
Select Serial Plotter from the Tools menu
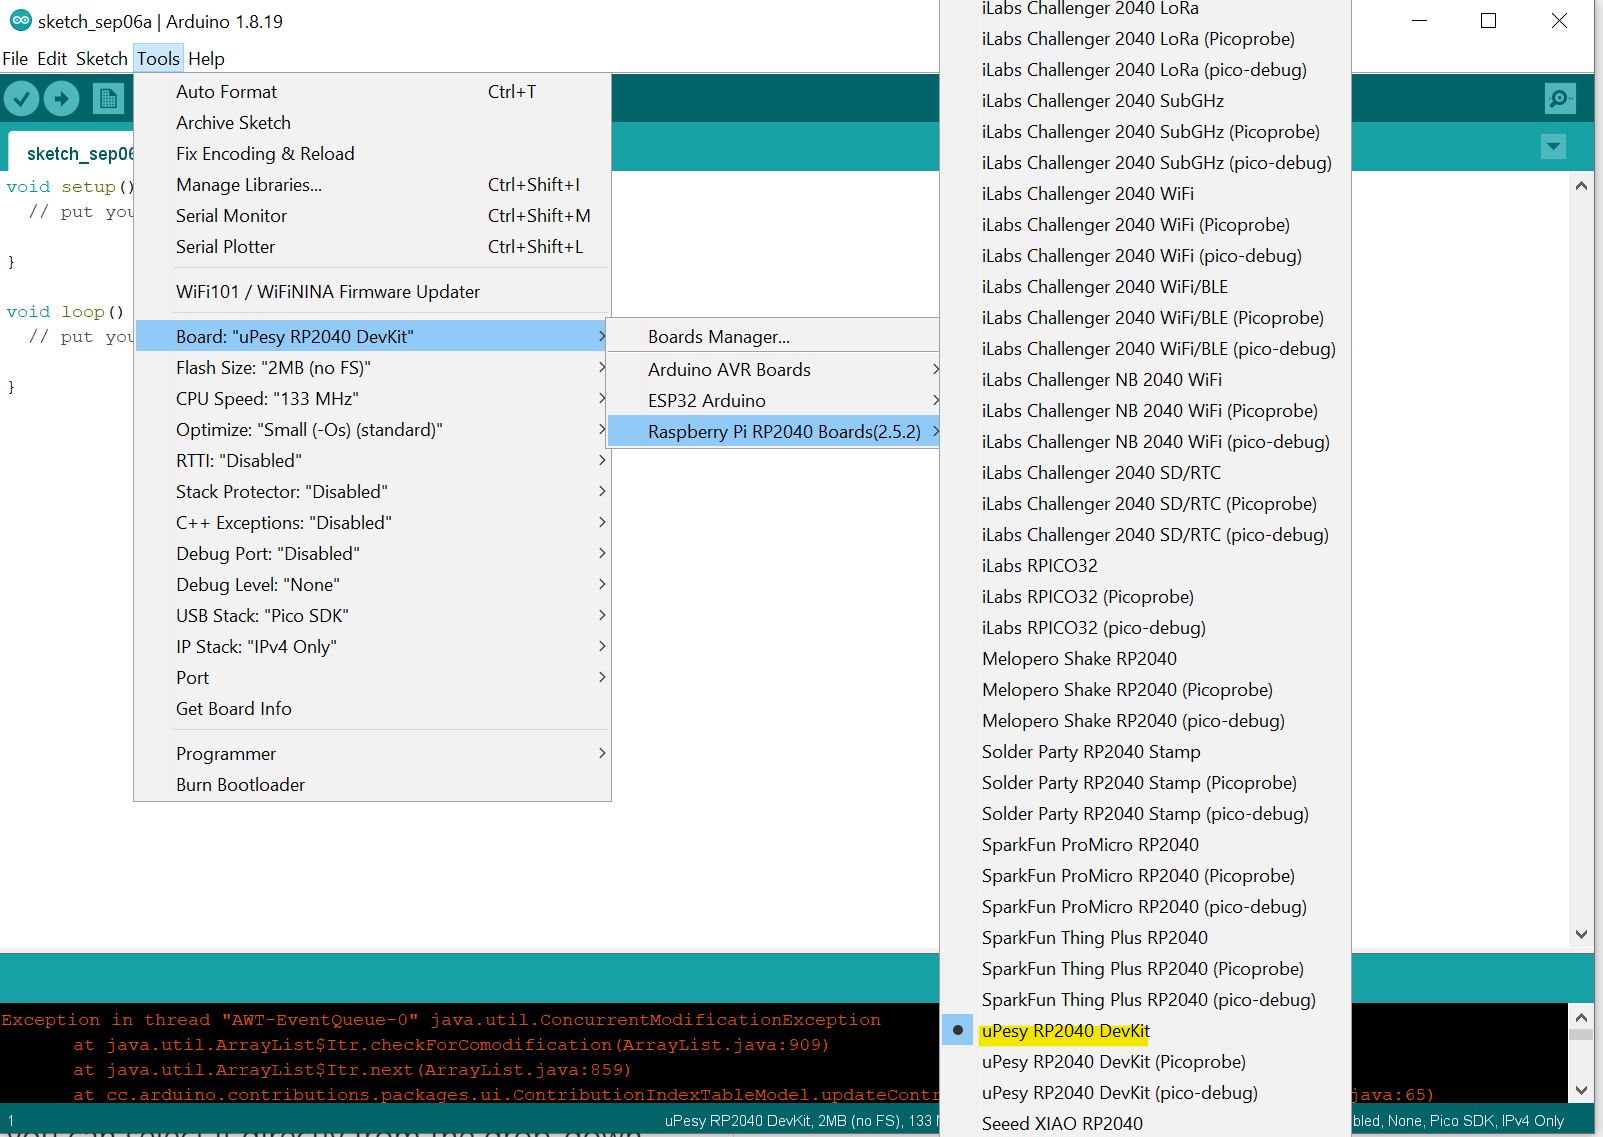[225, 246]
